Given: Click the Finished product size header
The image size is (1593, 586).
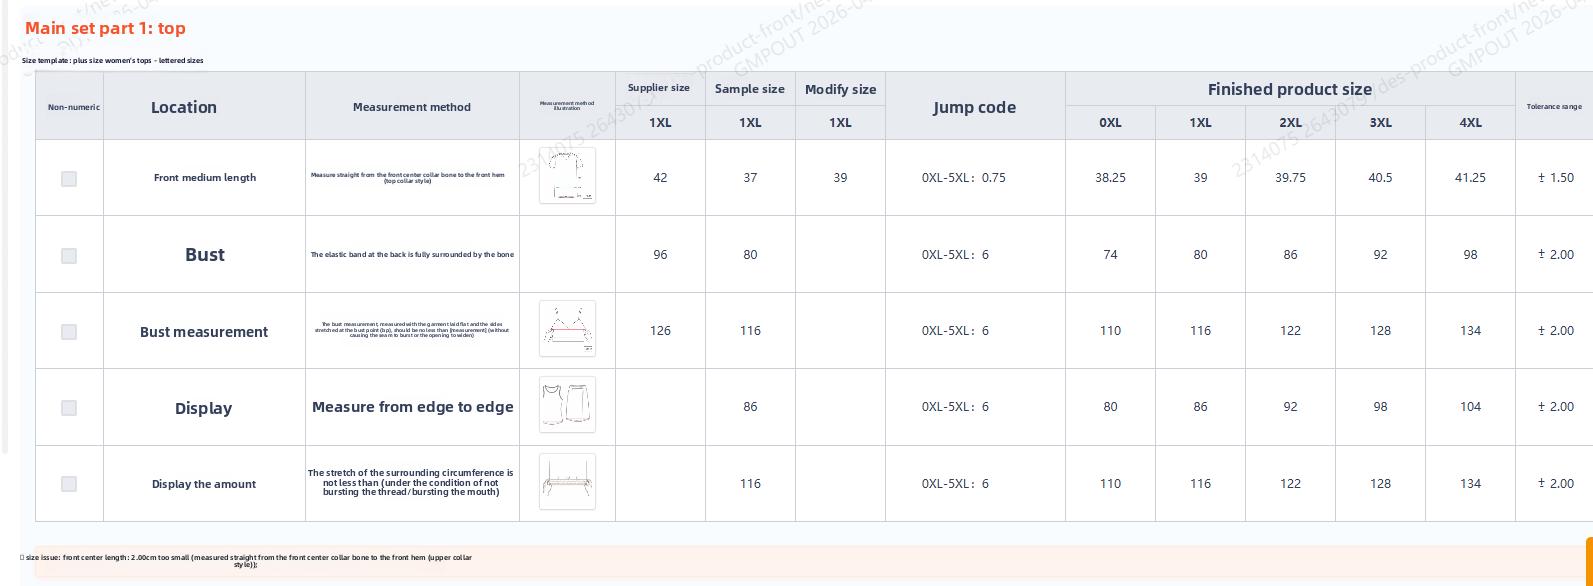Looking at the screenshot, I should (1289, 89).
